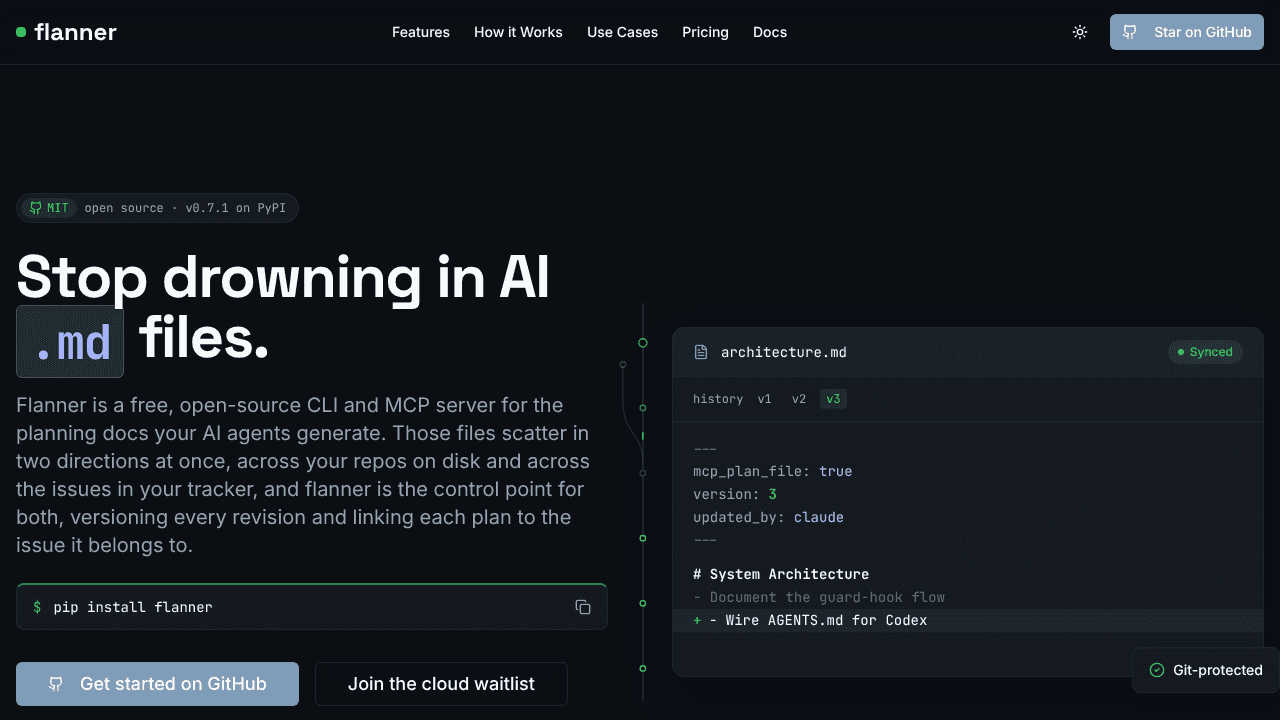This screenshot has height=720, width=1280.
Task: Click the MIT license badge
Action: pos(49,208)
